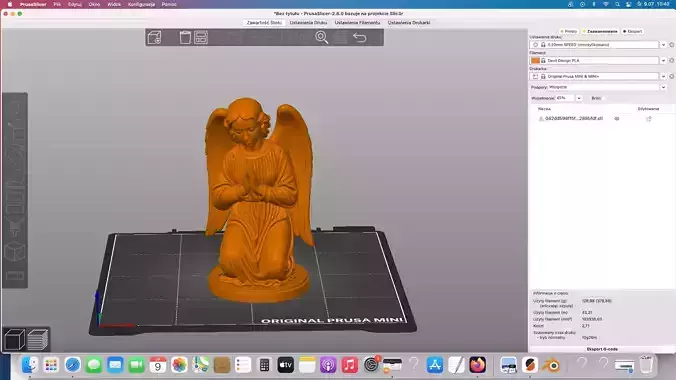Open App Store from the dock
The width and height of the screenshot is (676, 380).
click(435, 365)
